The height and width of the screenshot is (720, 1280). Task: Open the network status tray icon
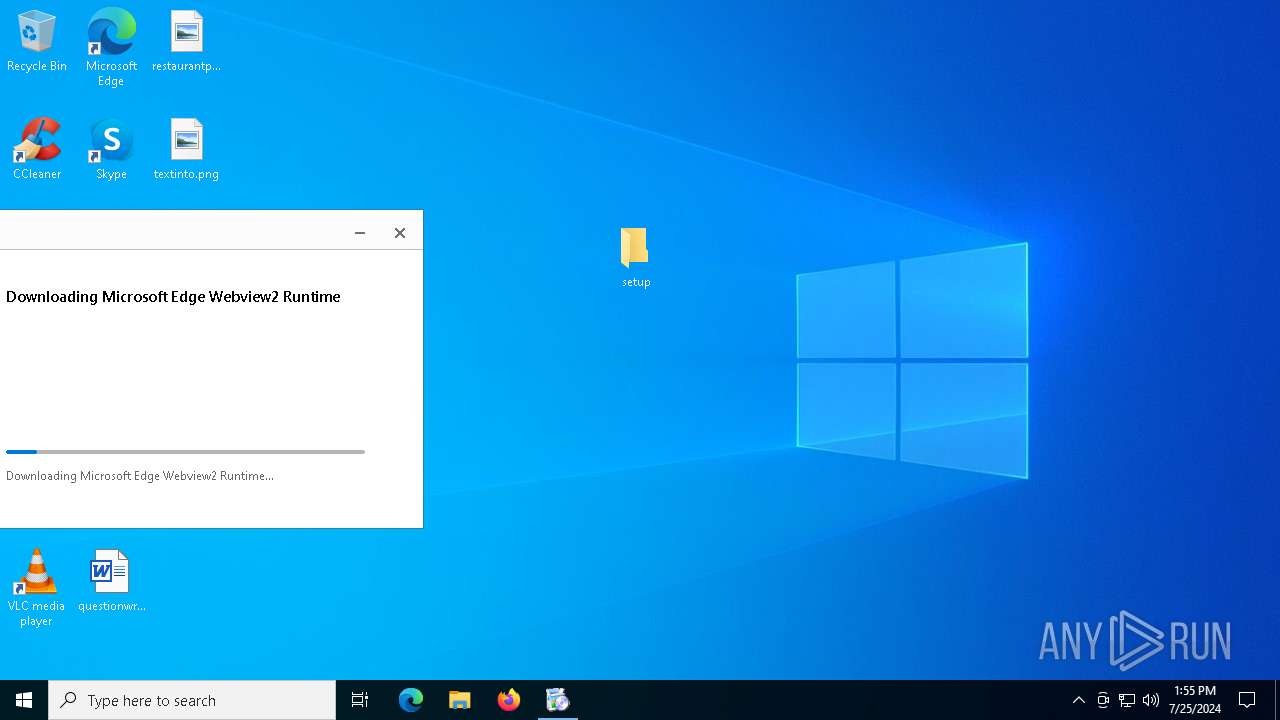(x=1127, y=700)
